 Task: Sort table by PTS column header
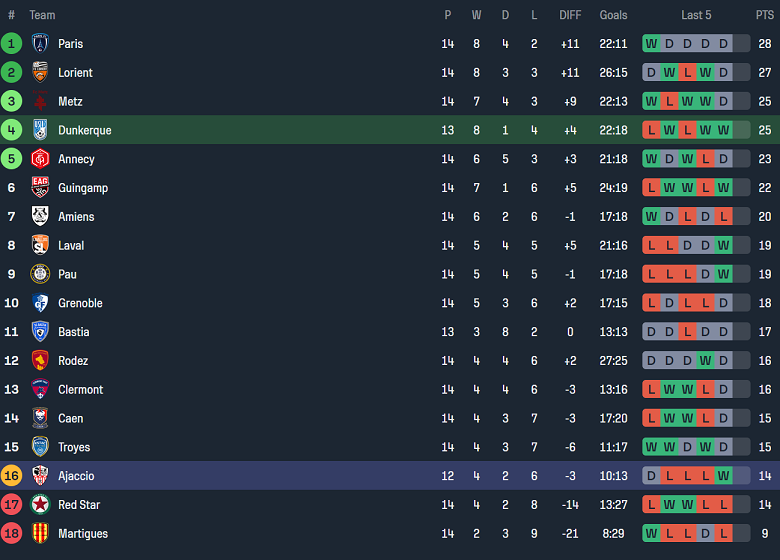764,15
